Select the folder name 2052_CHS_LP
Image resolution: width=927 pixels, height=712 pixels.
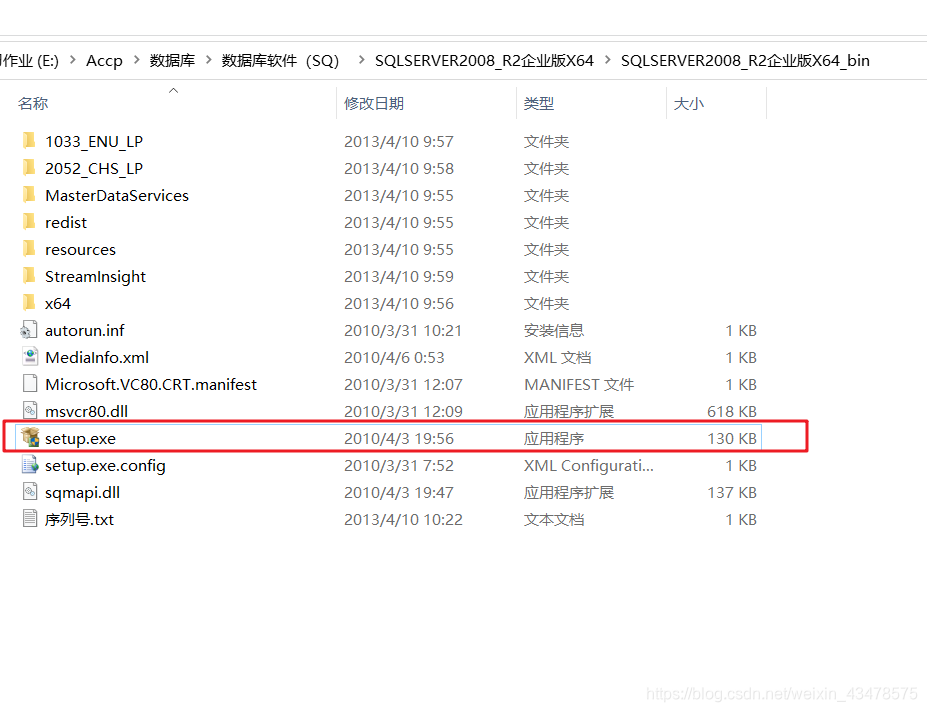[94, 169]
